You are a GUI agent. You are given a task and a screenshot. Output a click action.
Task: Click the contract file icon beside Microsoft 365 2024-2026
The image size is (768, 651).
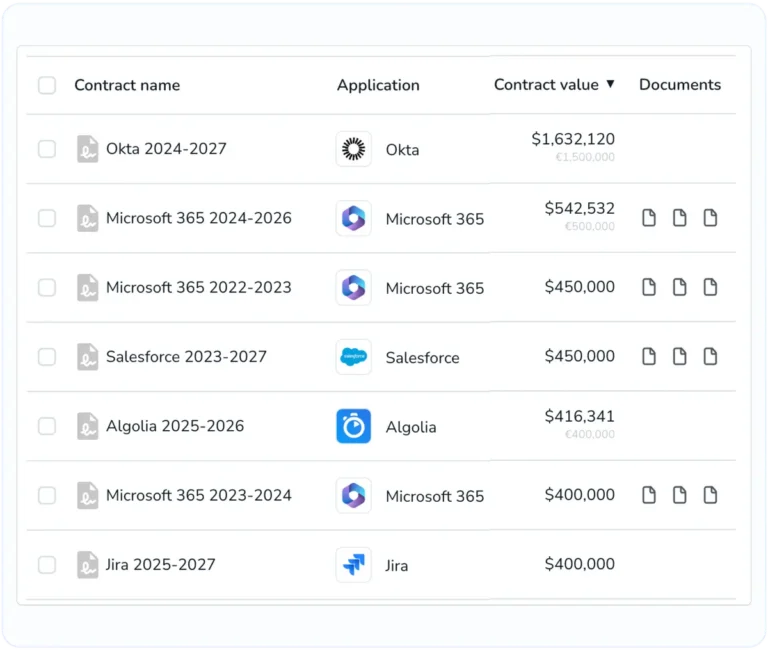88,218
